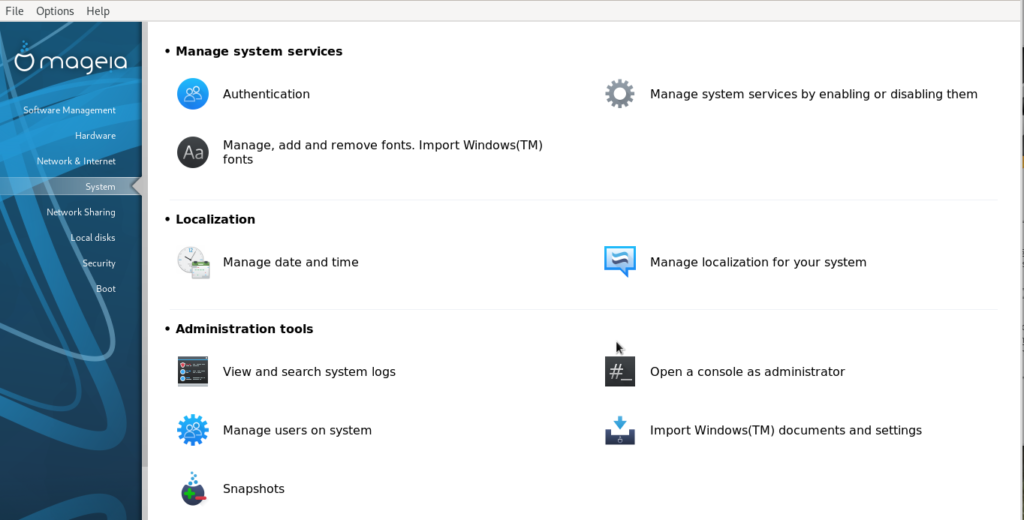Open the localization speech bubble icon

[x=620, y=262]
